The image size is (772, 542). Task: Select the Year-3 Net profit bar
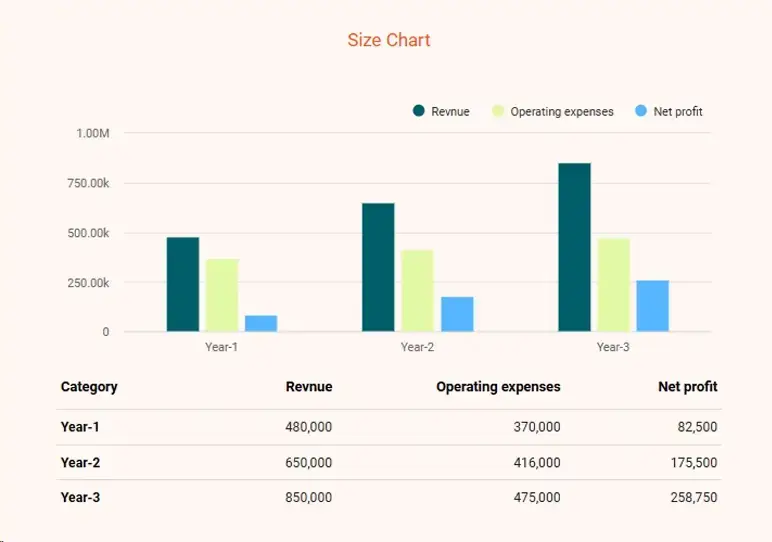[653, 306]
